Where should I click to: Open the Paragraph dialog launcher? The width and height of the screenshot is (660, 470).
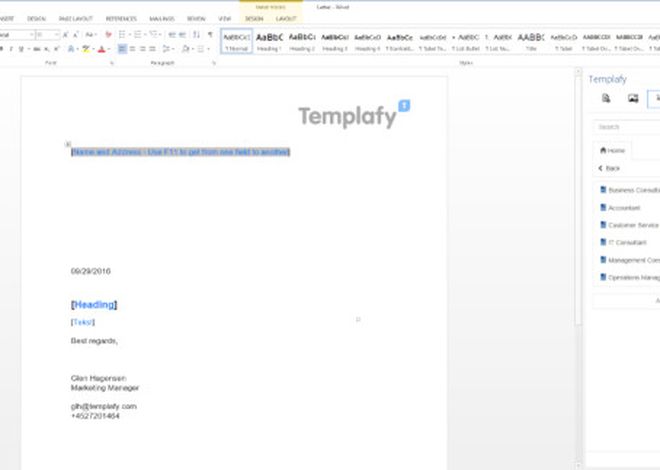pyautogui.click(x=214, y=63)
